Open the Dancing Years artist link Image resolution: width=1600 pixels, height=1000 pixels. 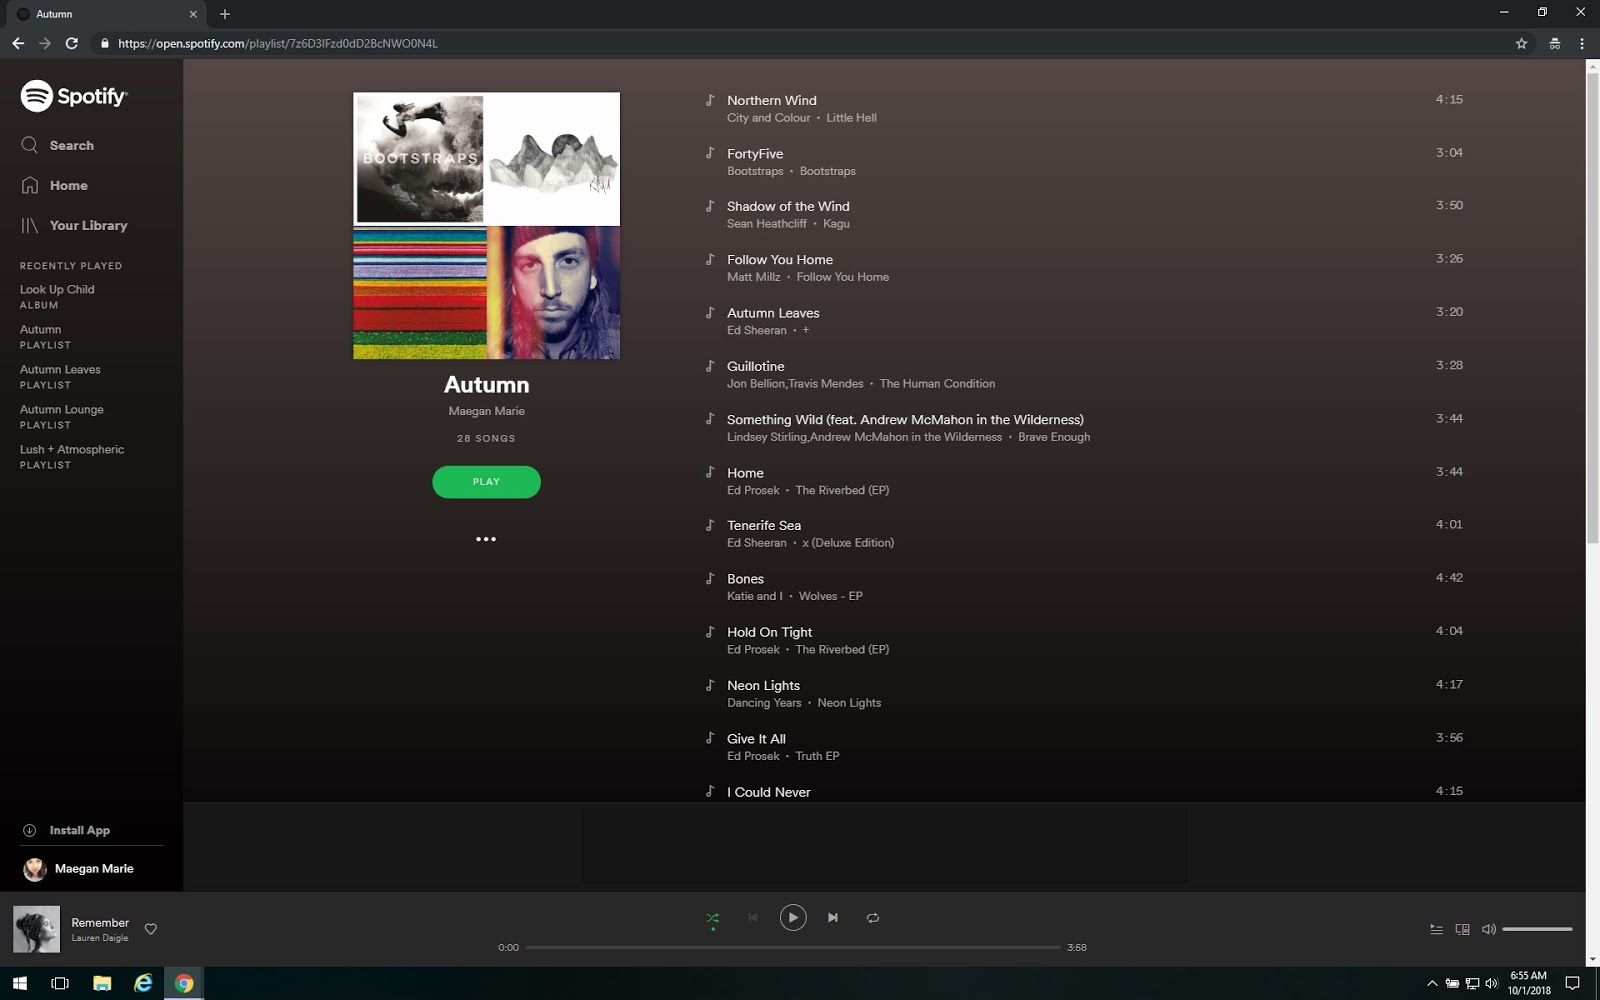click(x=764, y=703)
